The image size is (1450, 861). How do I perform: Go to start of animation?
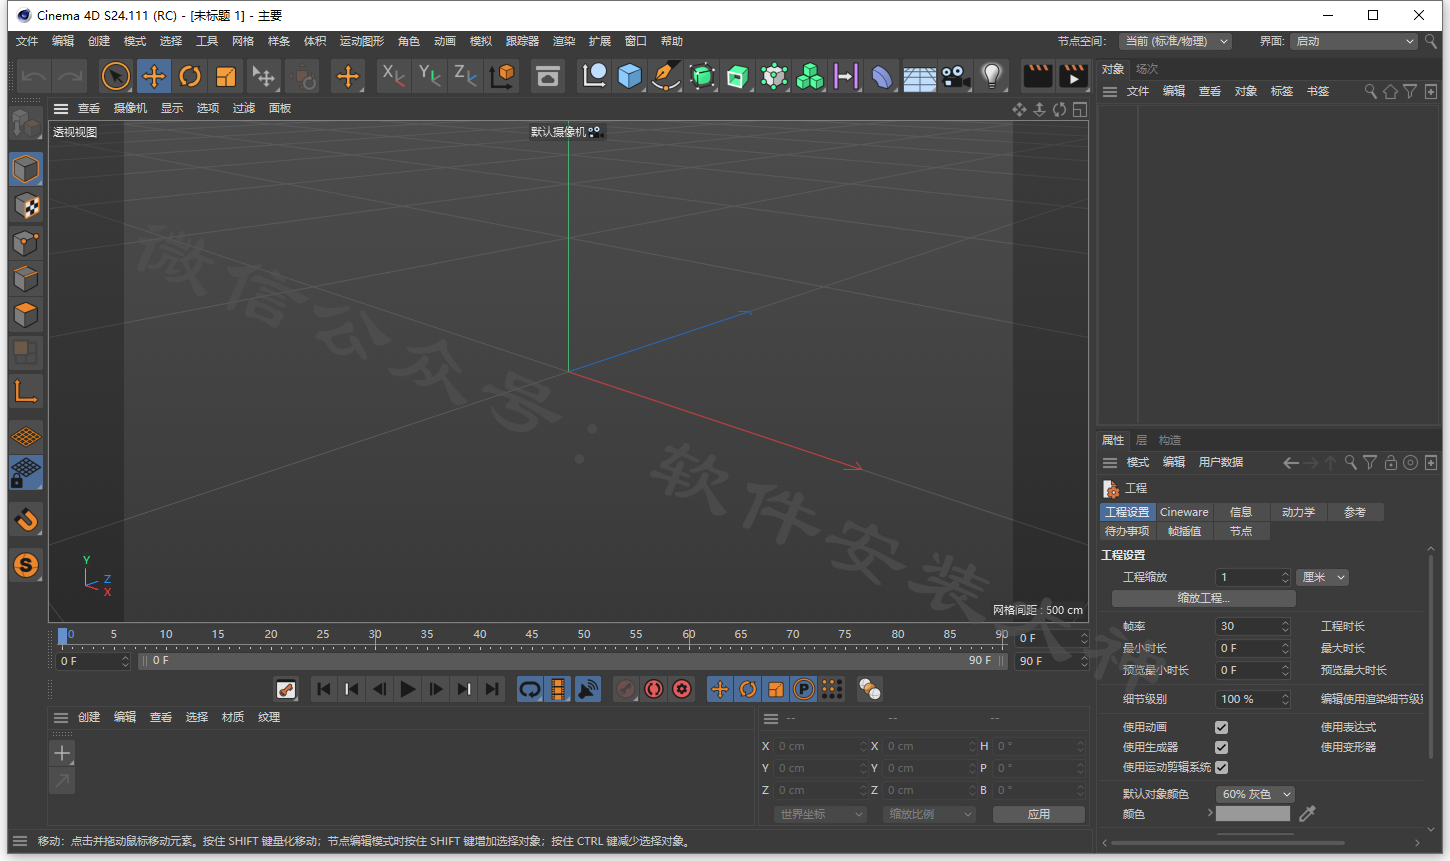(x=324, y=689)
